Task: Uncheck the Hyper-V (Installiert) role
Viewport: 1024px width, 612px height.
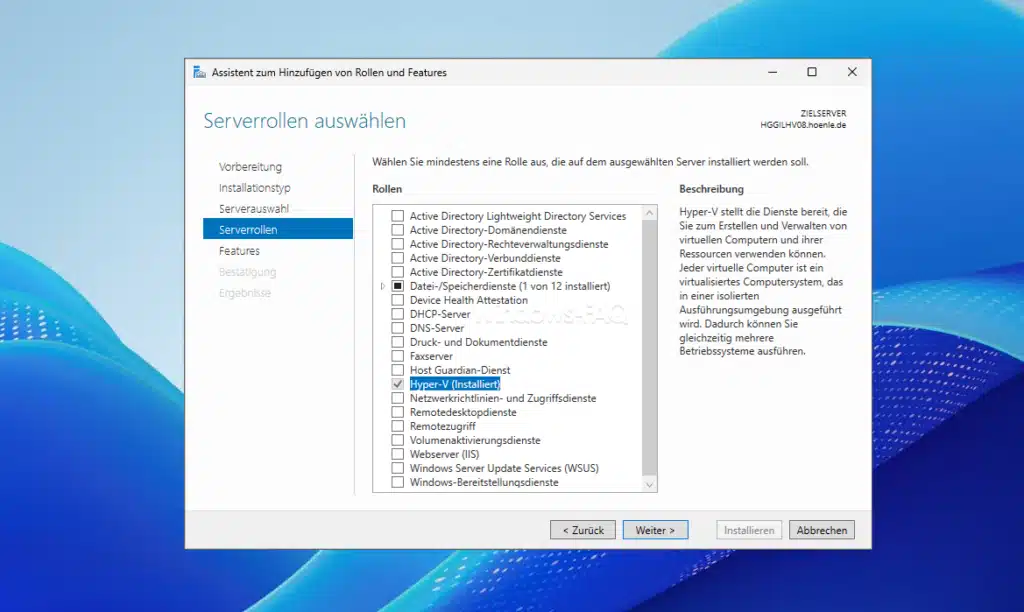Action: coord(397,383)
